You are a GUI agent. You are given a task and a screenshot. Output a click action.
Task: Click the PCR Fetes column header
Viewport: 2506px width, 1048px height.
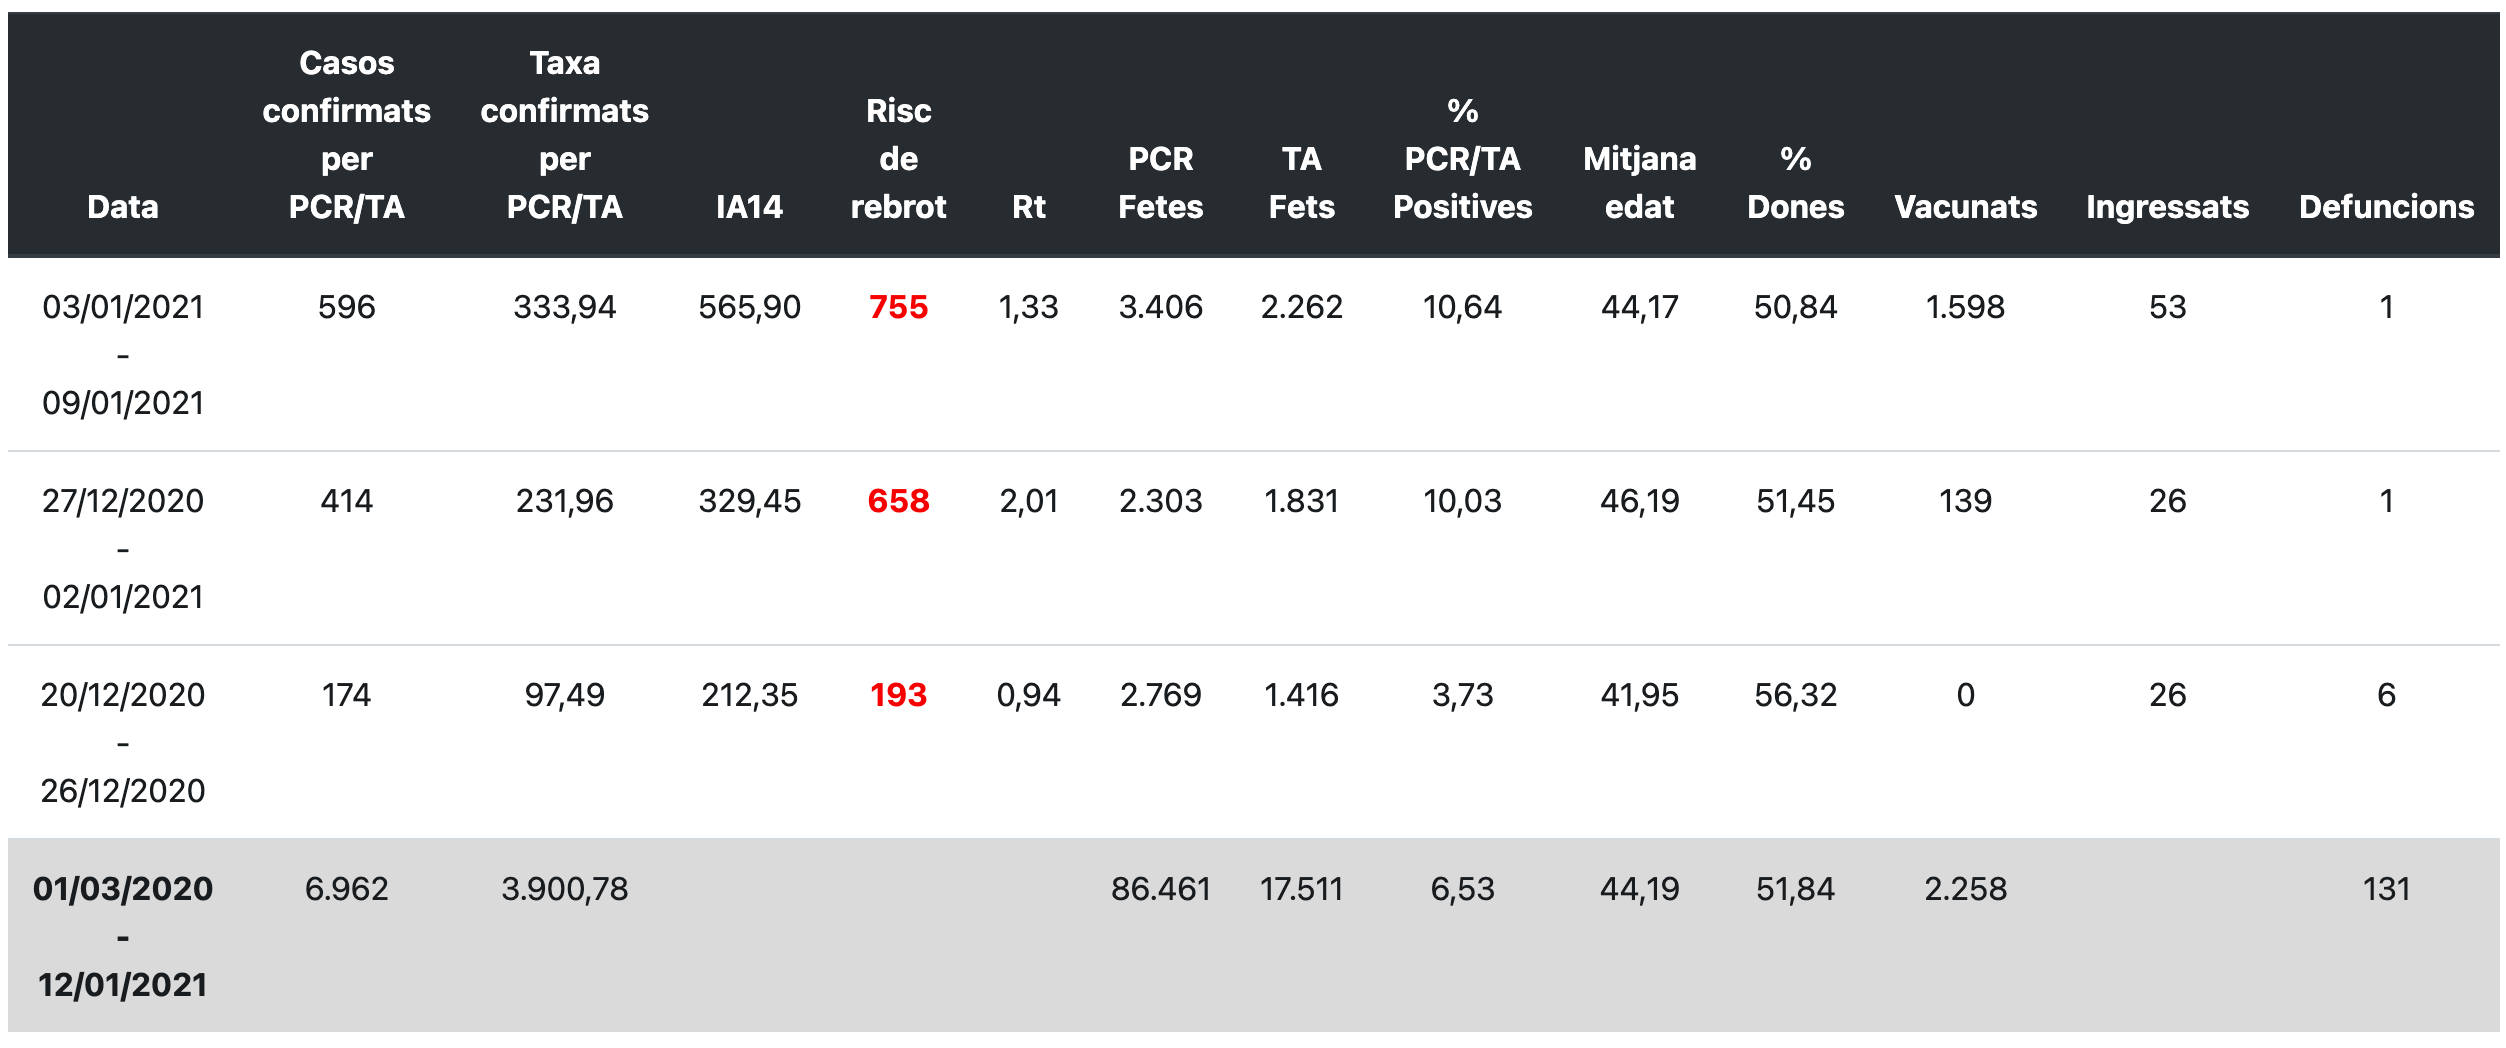1160,183
